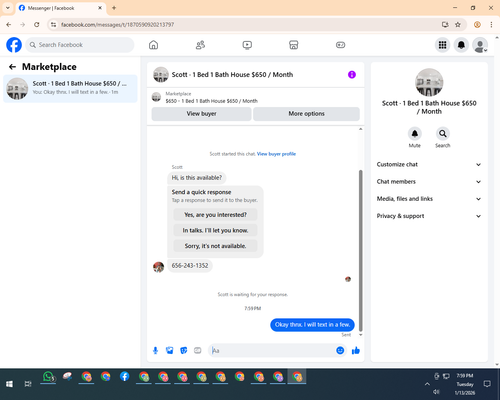500x400 pixels.
Task: Open Task View on the taskbar
Action: tap(28, 384)
